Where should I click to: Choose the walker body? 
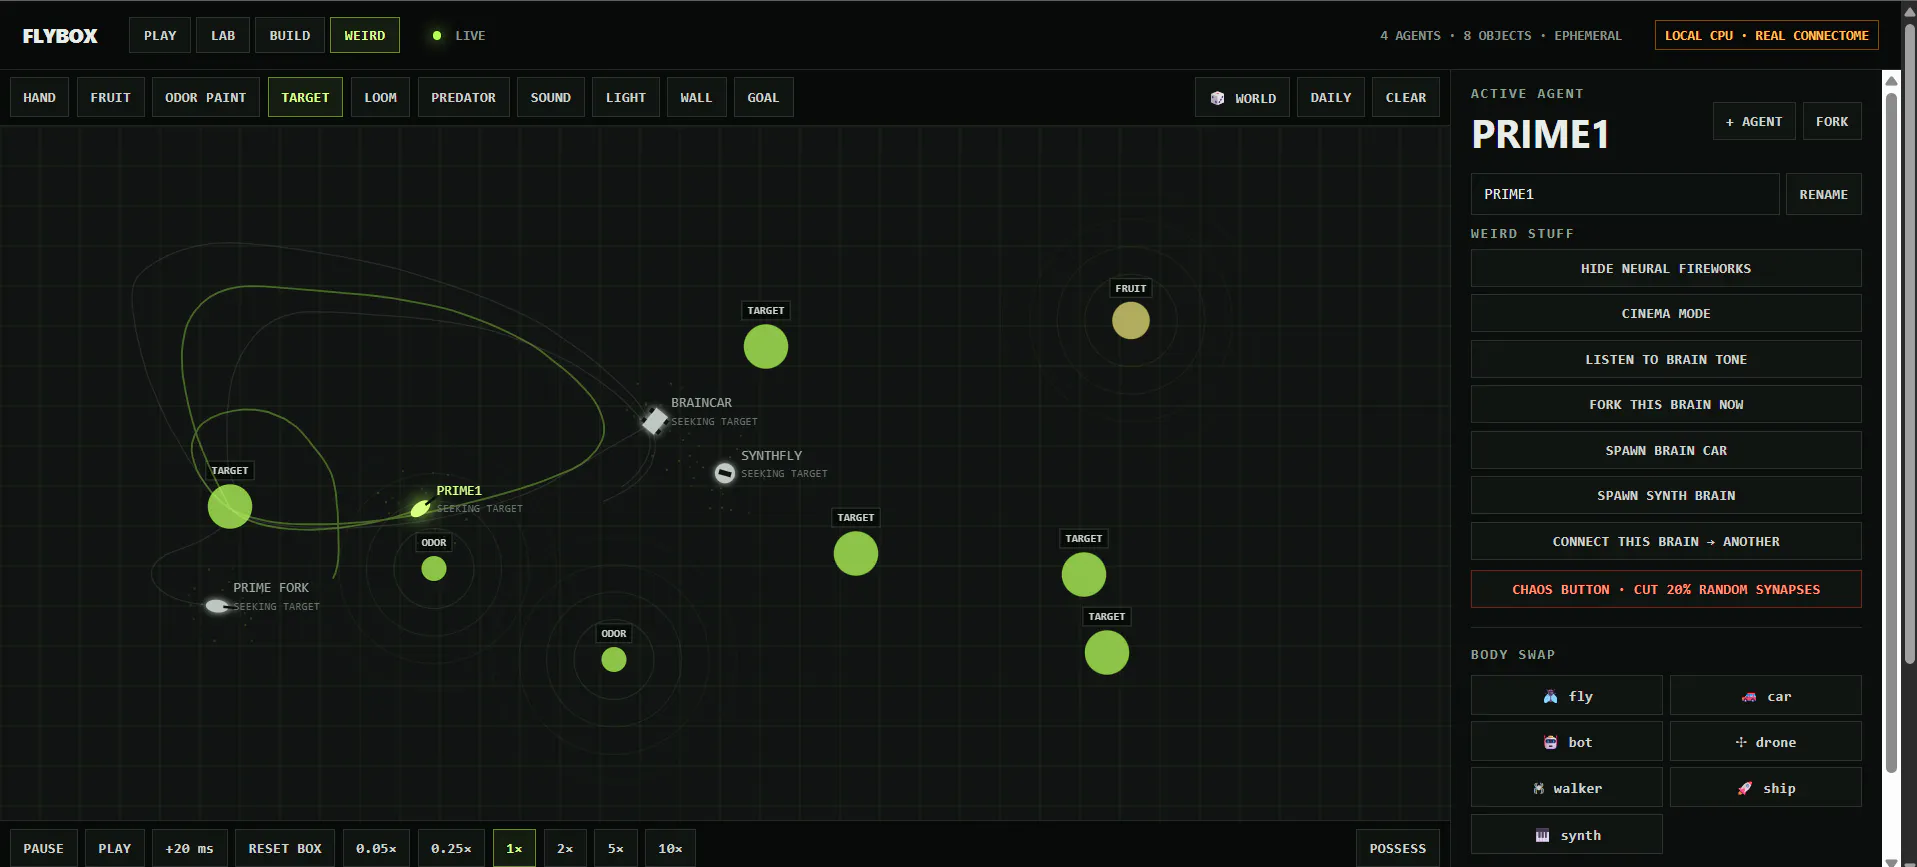click(1566, 788)
